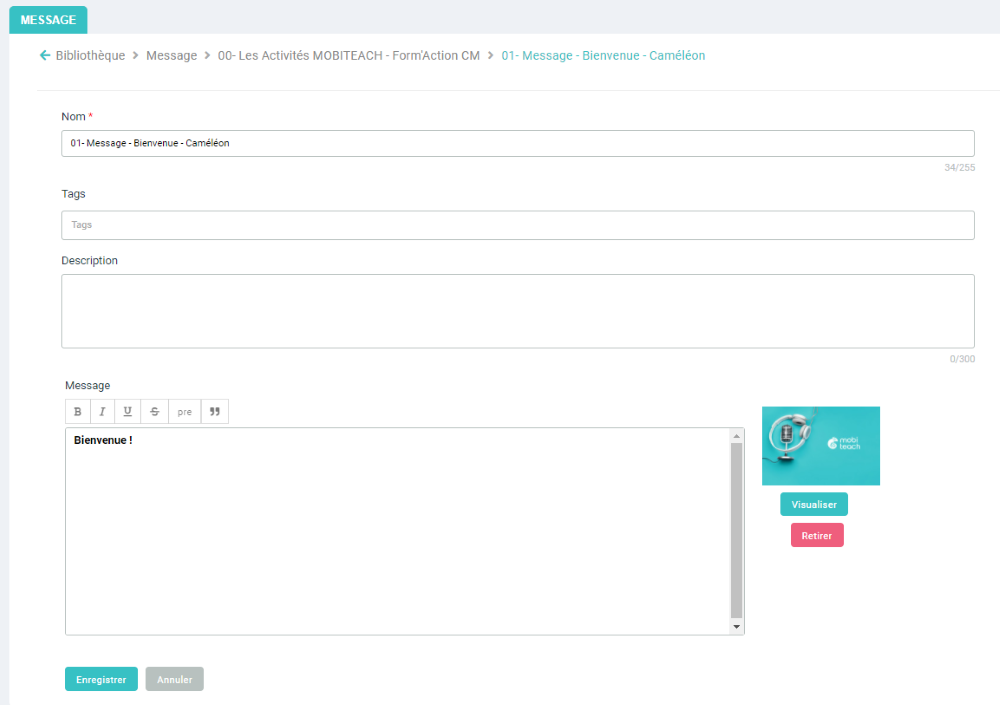Focus the Tags input field
Image resolution: width=1000 pixels, height=705 pixels.
[518, 225]
